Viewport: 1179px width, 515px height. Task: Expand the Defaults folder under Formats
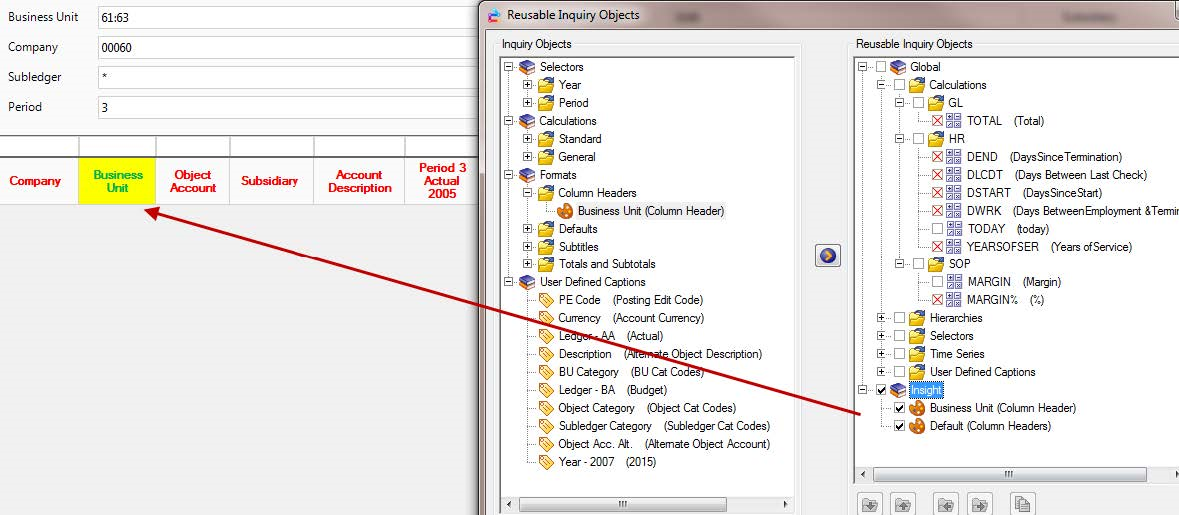(528, 229)
